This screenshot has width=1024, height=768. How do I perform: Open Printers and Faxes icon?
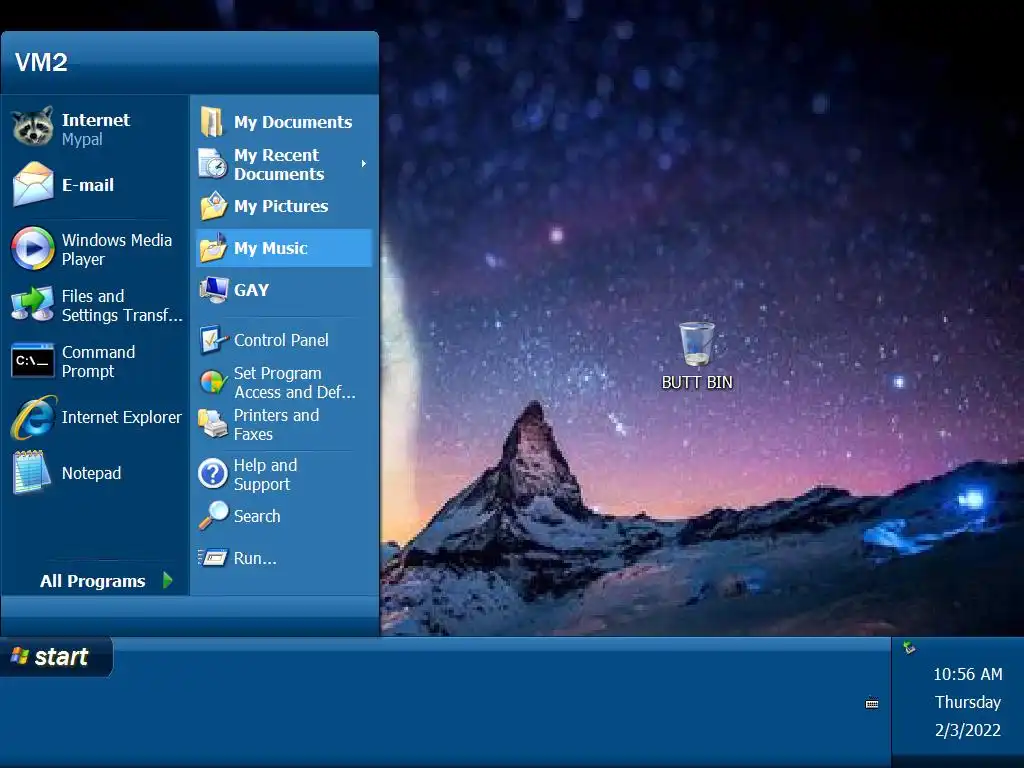tap(212, 424)
